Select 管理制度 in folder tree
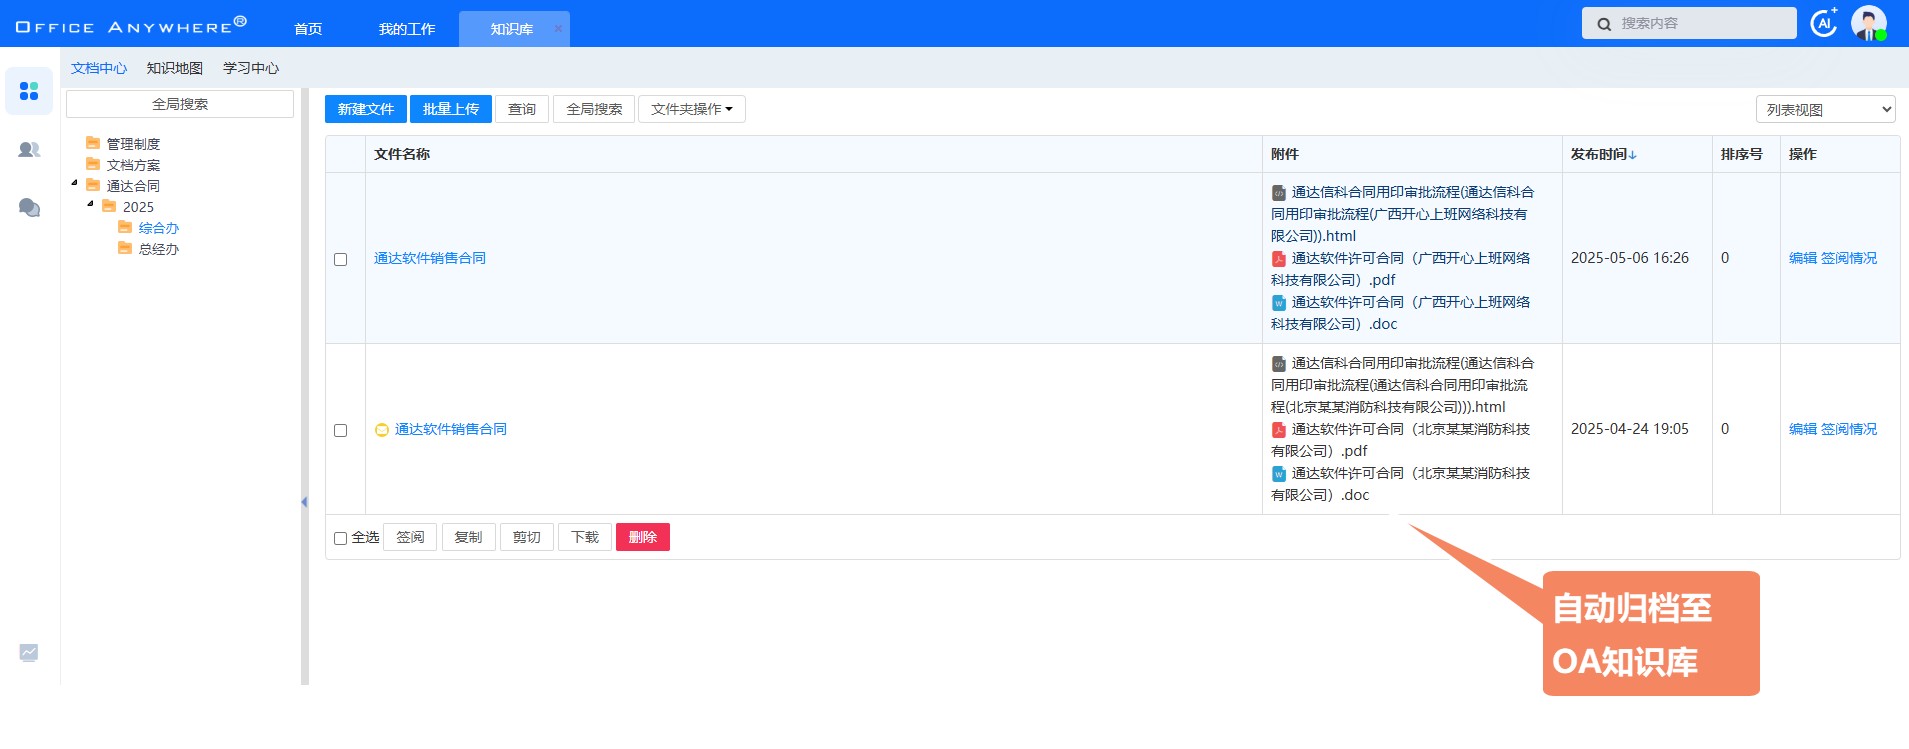 (133, 144)
